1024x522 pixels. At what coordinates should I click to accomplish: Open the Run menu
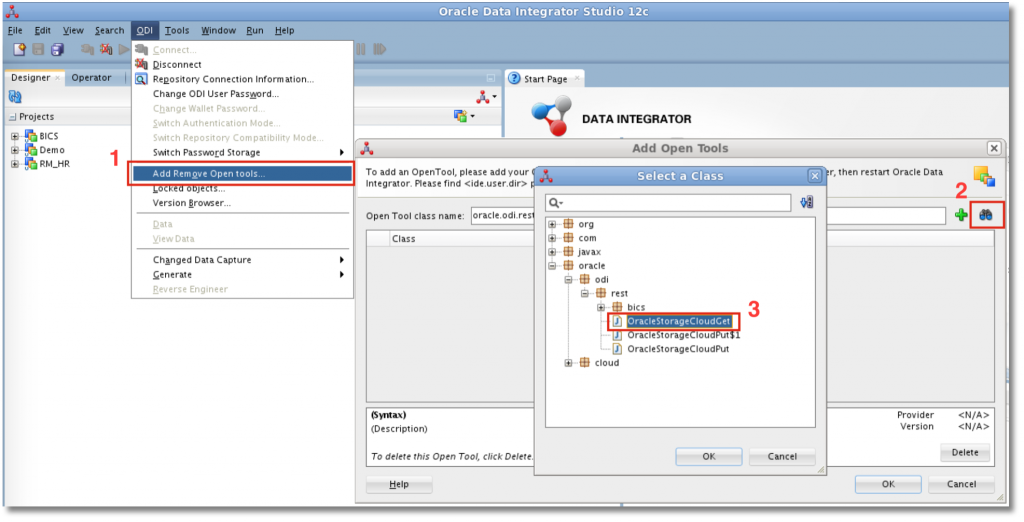[255, 30]
